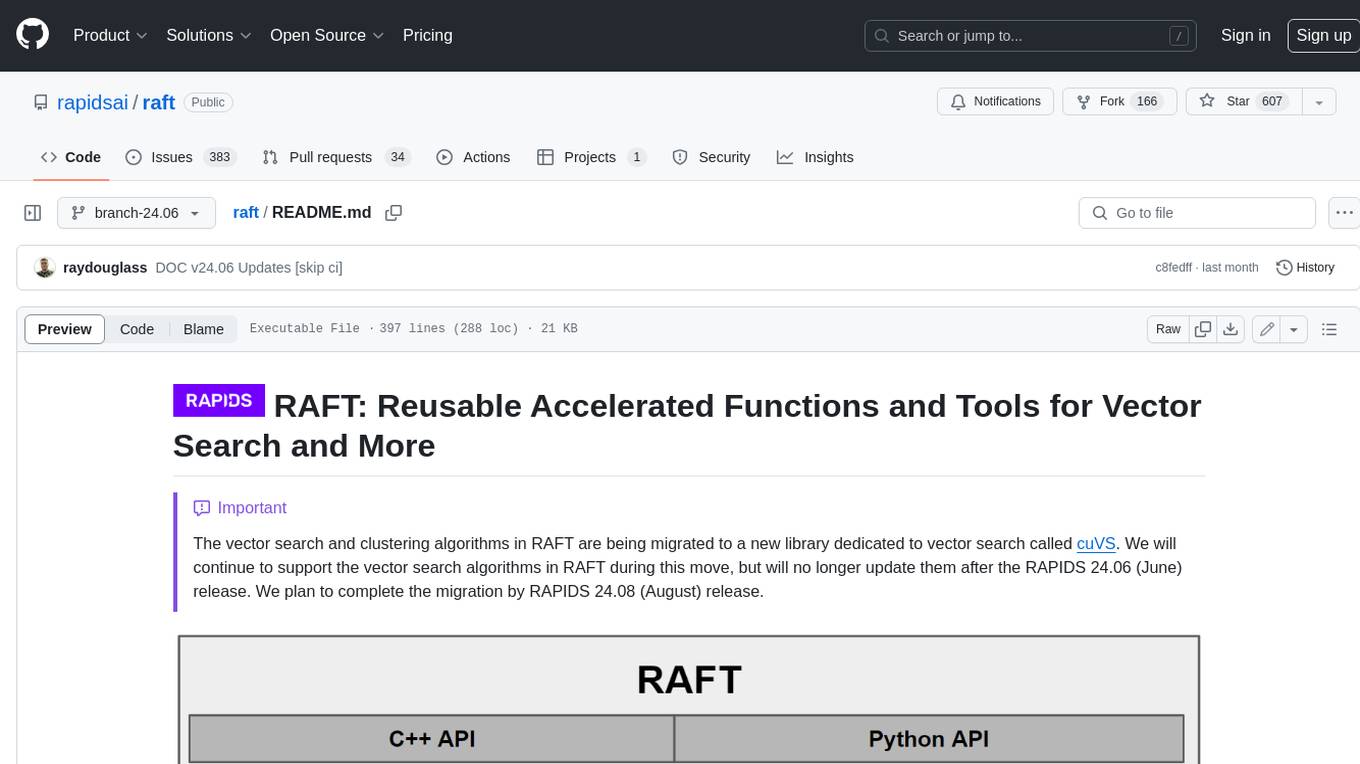Open the more file actions menu
1360x764 pixels.
1344,213
